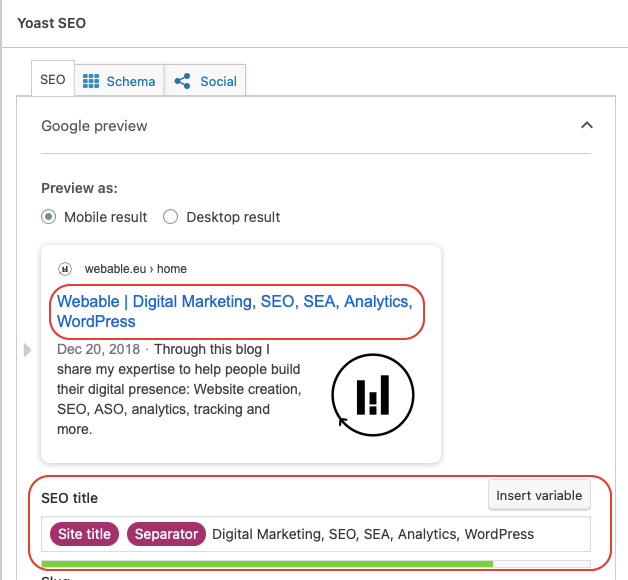Click the Schema grid icon
The height and width of the screenshot is (580, 628).
(x=91, y=81)
